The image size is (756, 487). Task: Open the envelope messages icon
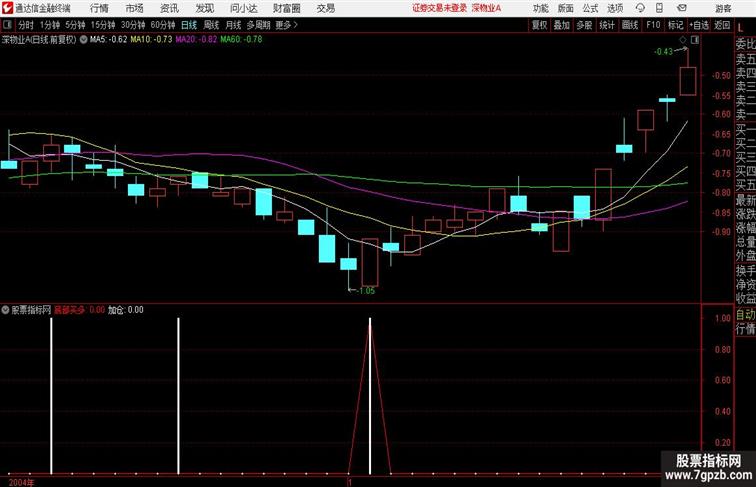point(682,8)
